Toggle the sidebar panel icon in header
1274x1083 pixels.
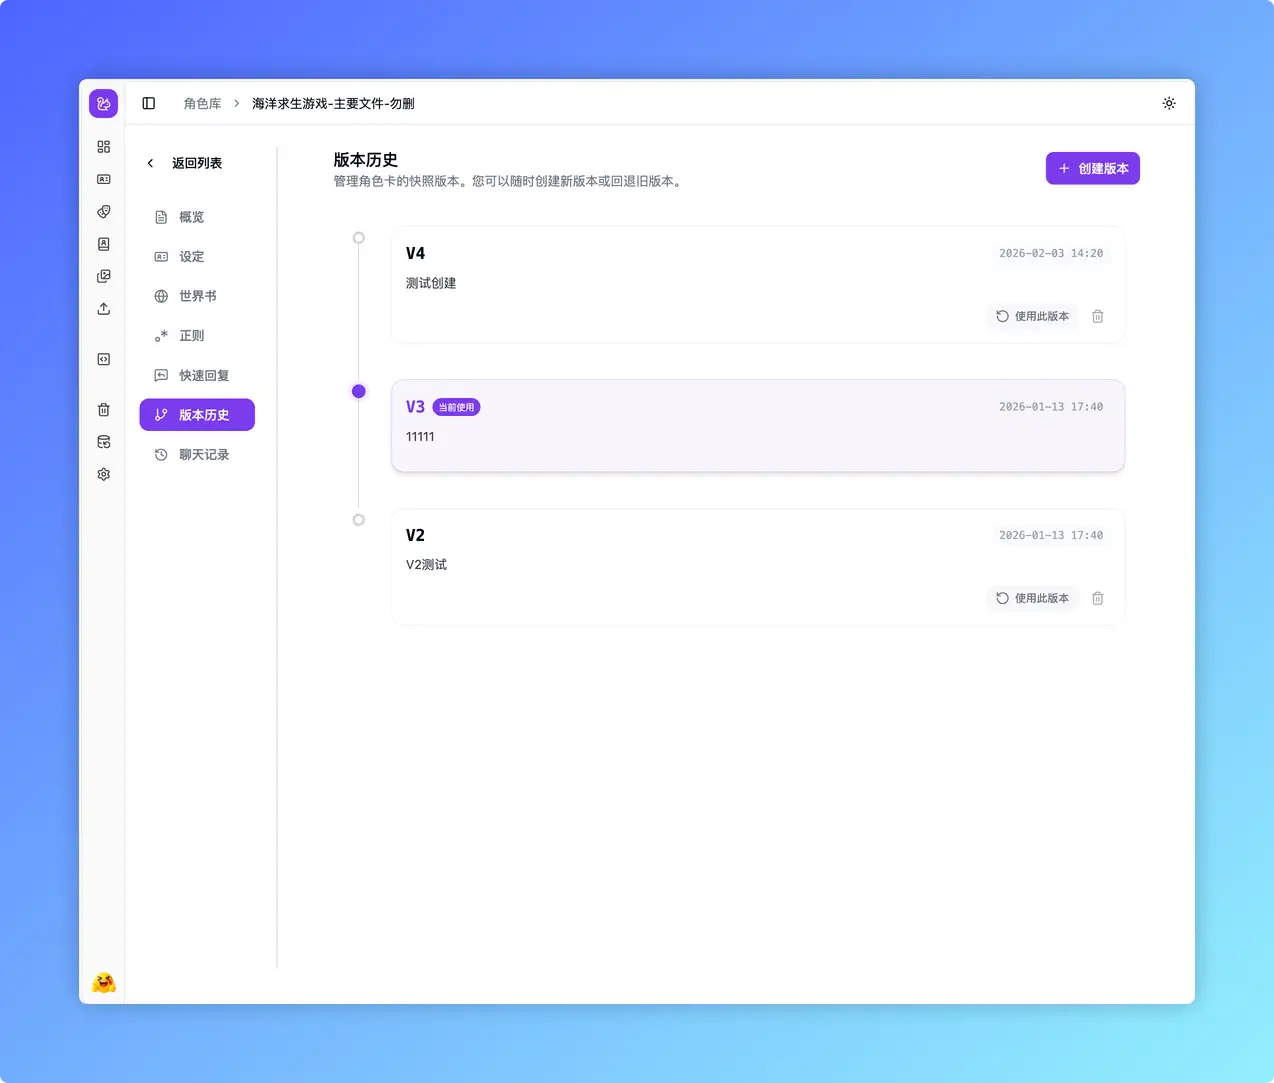tap(149, 103)
